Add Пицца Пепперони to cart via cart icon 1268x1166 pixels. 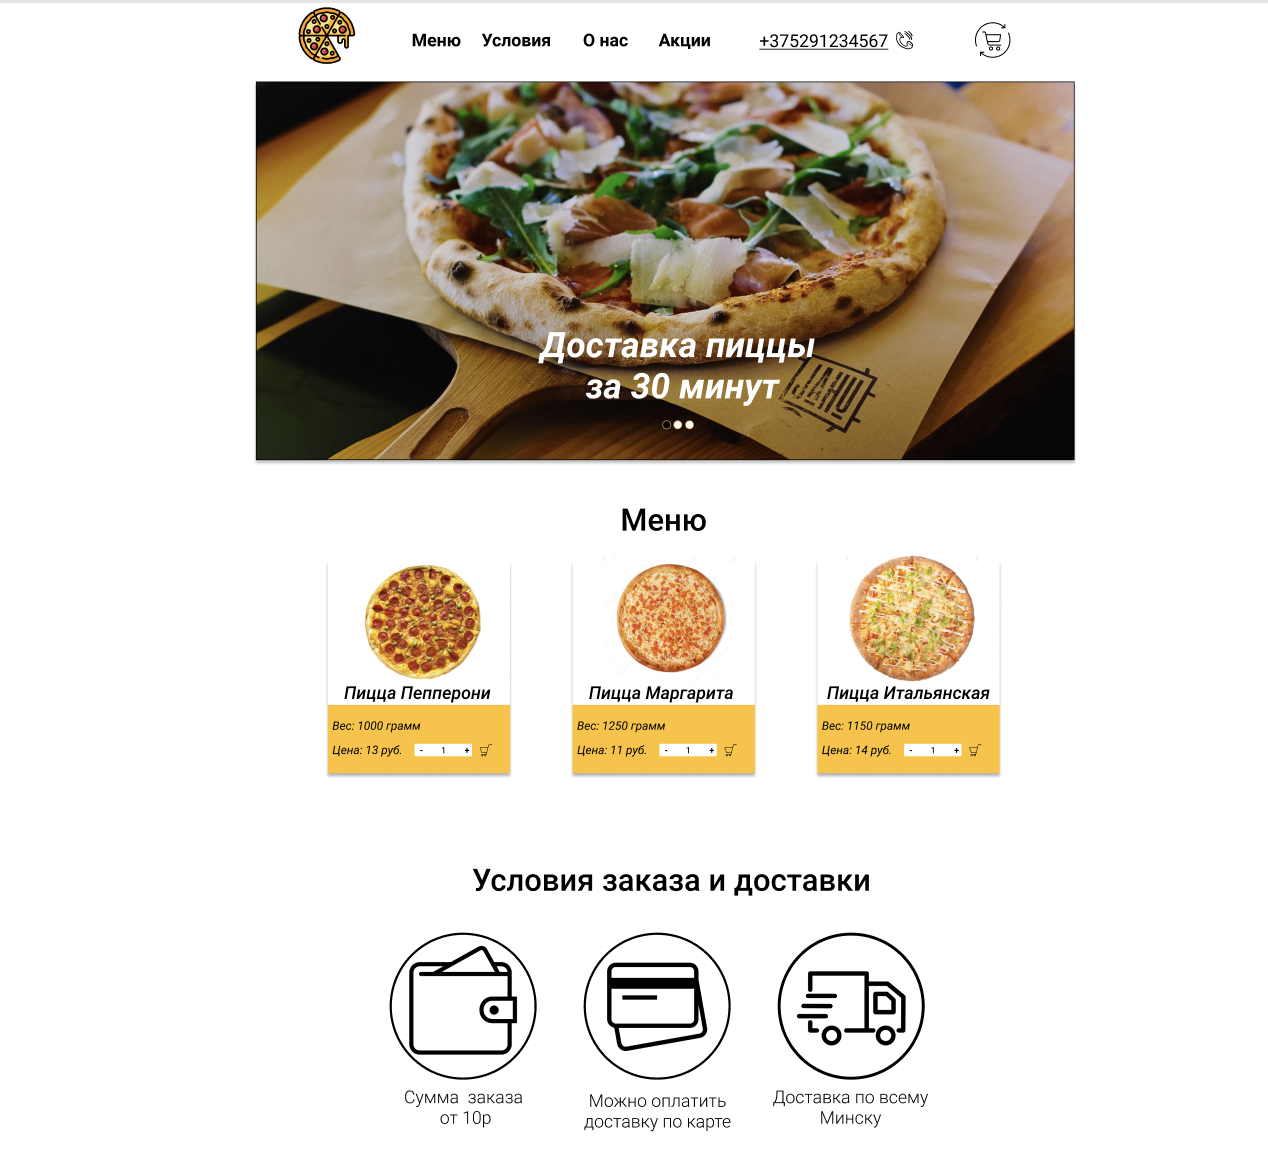(x=485, y=750)
